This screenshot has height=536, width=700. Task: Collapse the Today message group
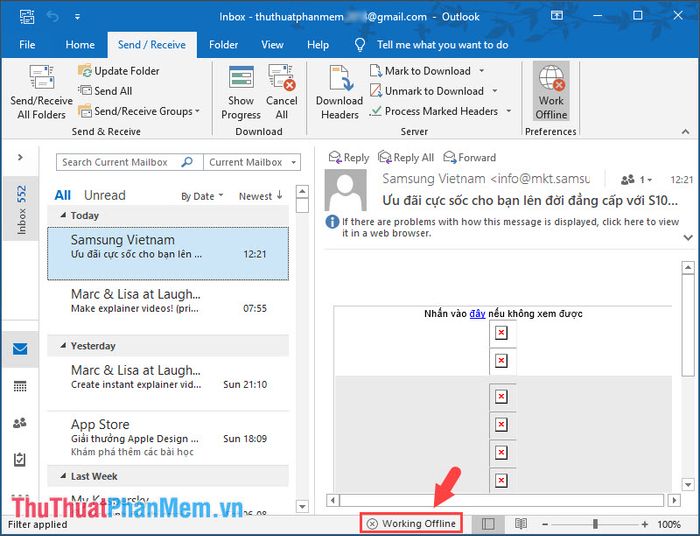pyautogui.click(x=65, y=215)
